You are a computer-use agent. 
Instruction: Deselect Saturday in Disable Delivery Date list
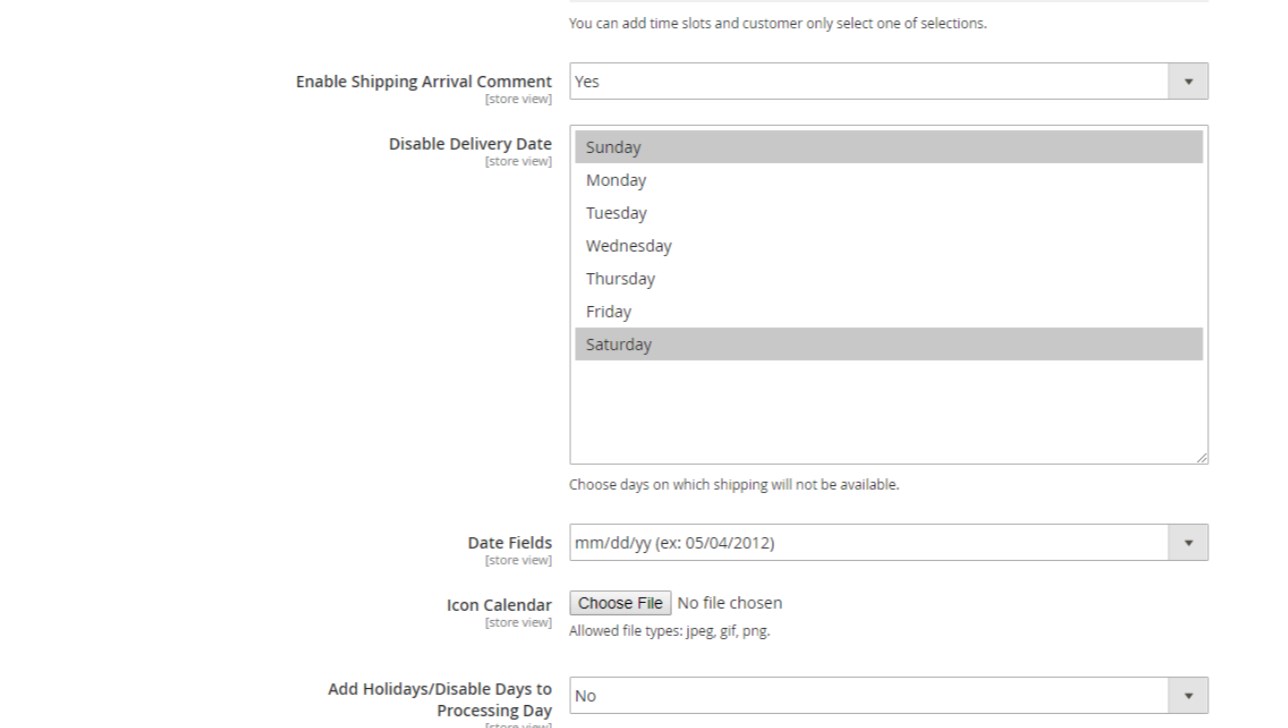pyautogui.click(x=618, y=345)
